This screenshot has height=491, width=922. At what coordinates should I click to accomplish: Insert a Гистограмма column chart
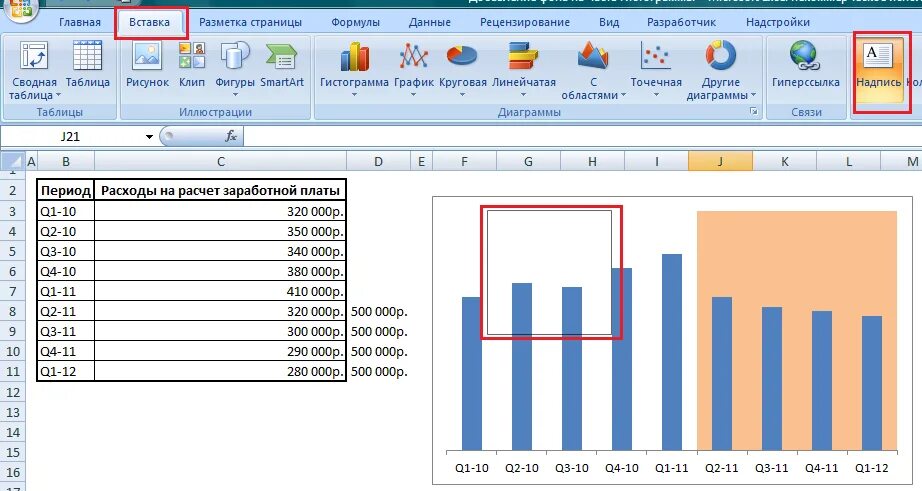(354, 68)
